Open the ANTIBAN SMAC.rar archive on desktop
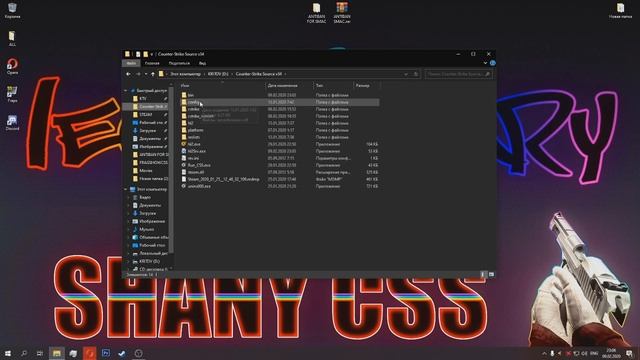Image resolution: width=640 pixels, height=360 pixels. click(x=342, y=13)
